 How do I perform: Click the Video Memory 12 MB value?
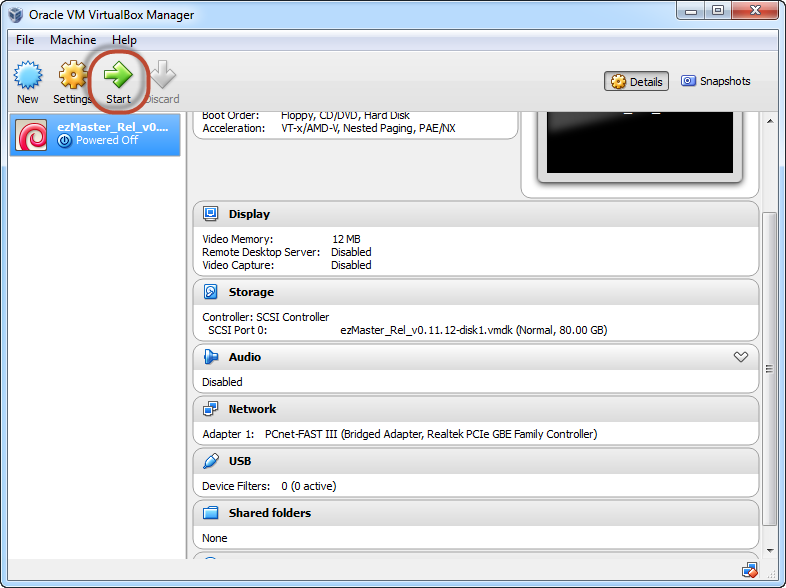346,239
